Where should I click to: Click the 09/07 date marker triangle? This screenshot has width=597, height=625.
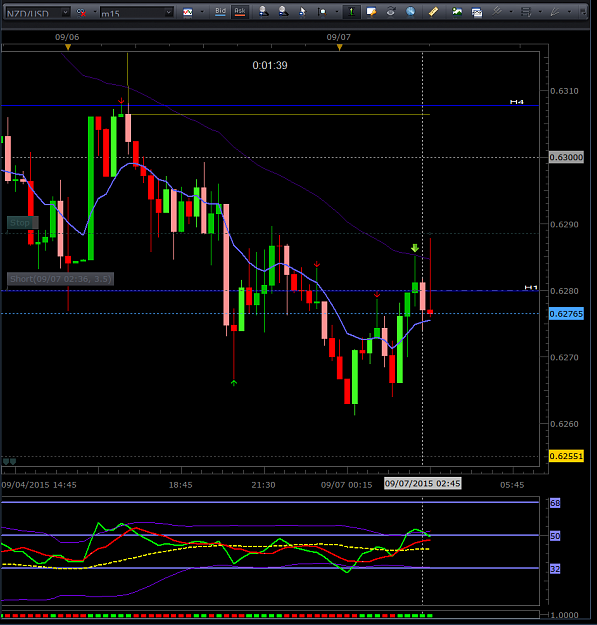340,47
